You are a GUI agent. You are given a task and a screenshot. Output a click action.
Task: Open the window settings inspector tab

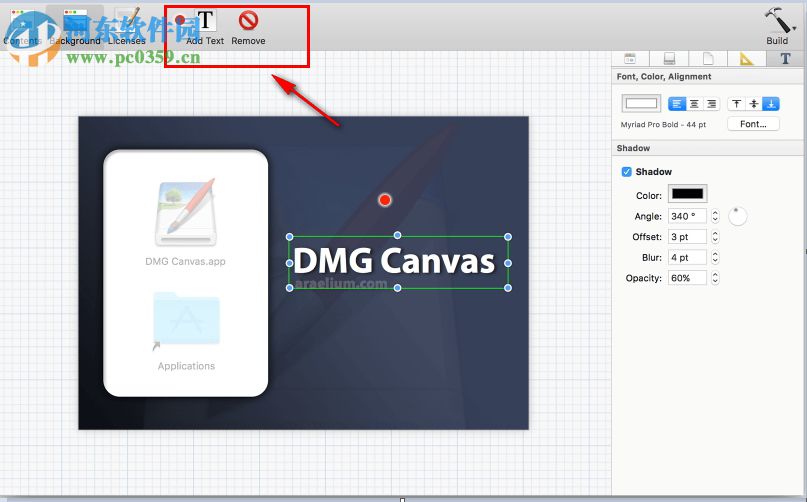(630, 59)
